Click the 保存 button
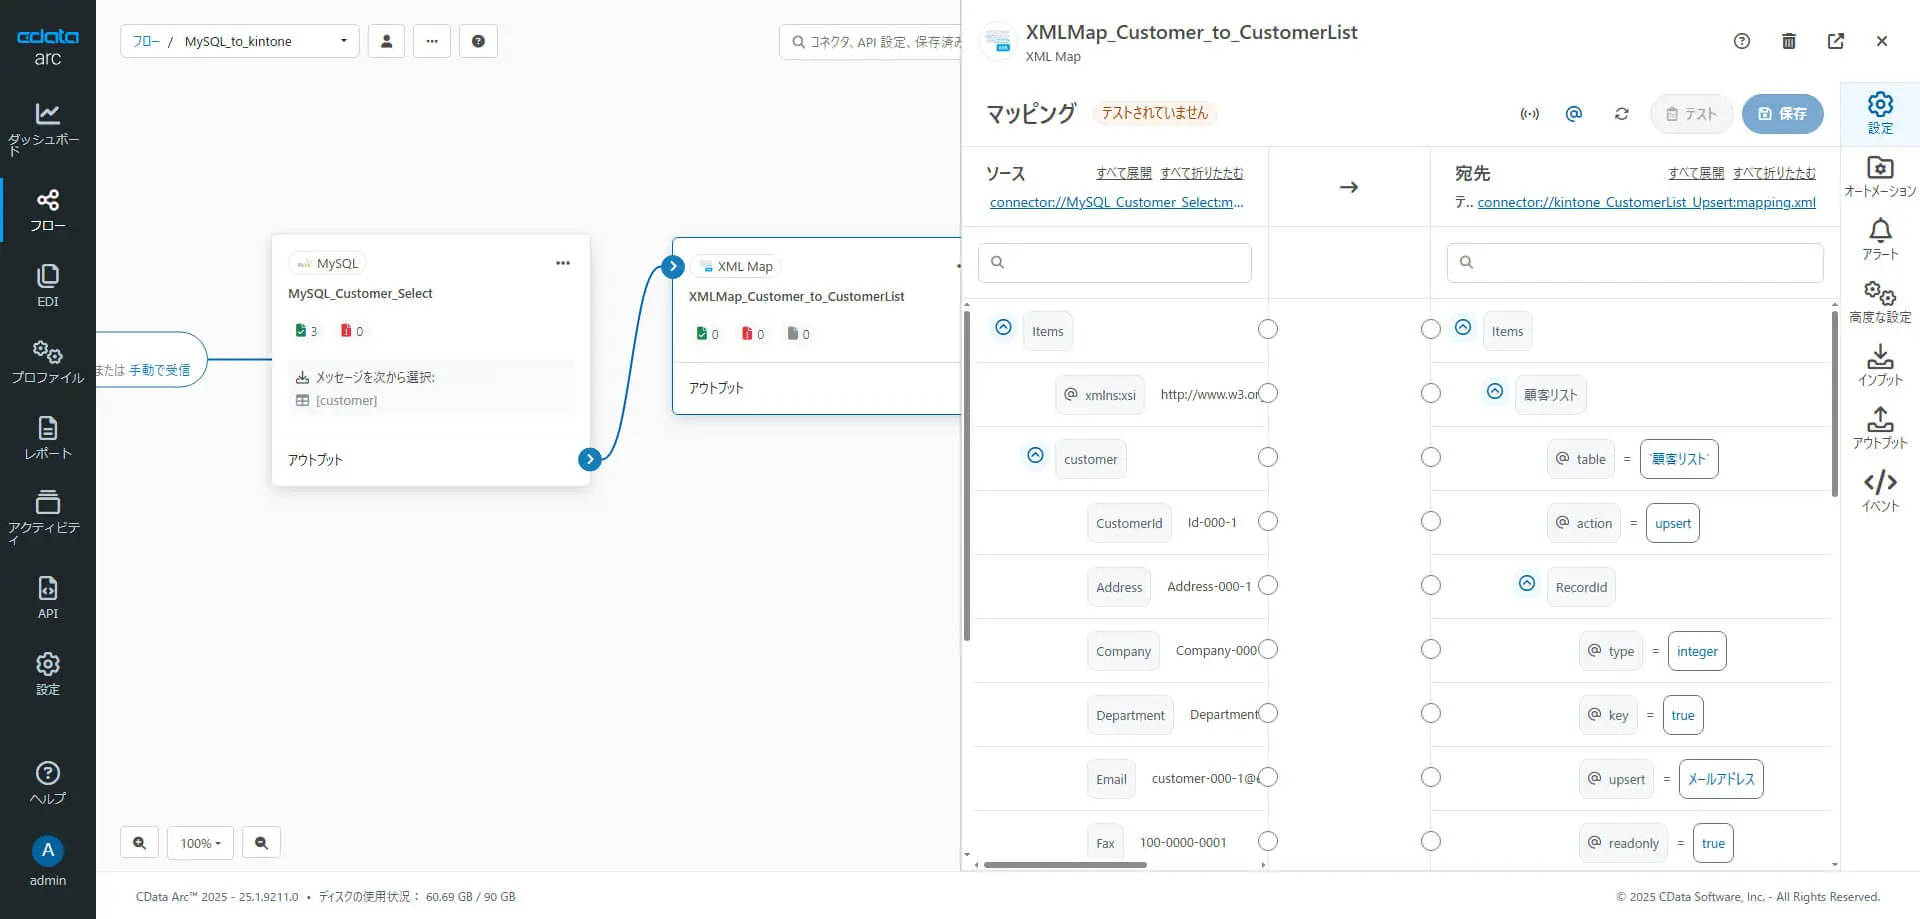The width and height of the screenshot is (1920, 919). (1782, 114)
